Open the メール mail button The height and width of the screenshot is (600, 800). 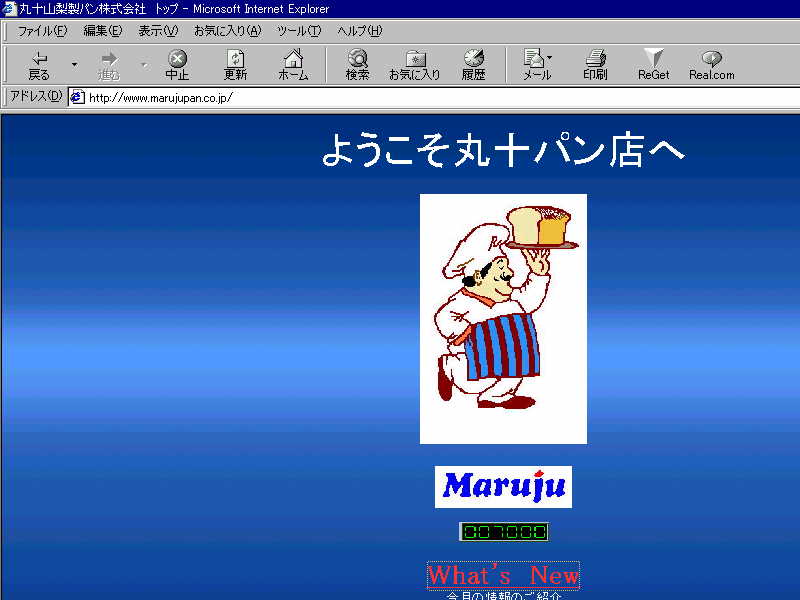click(x=535, y=65)
